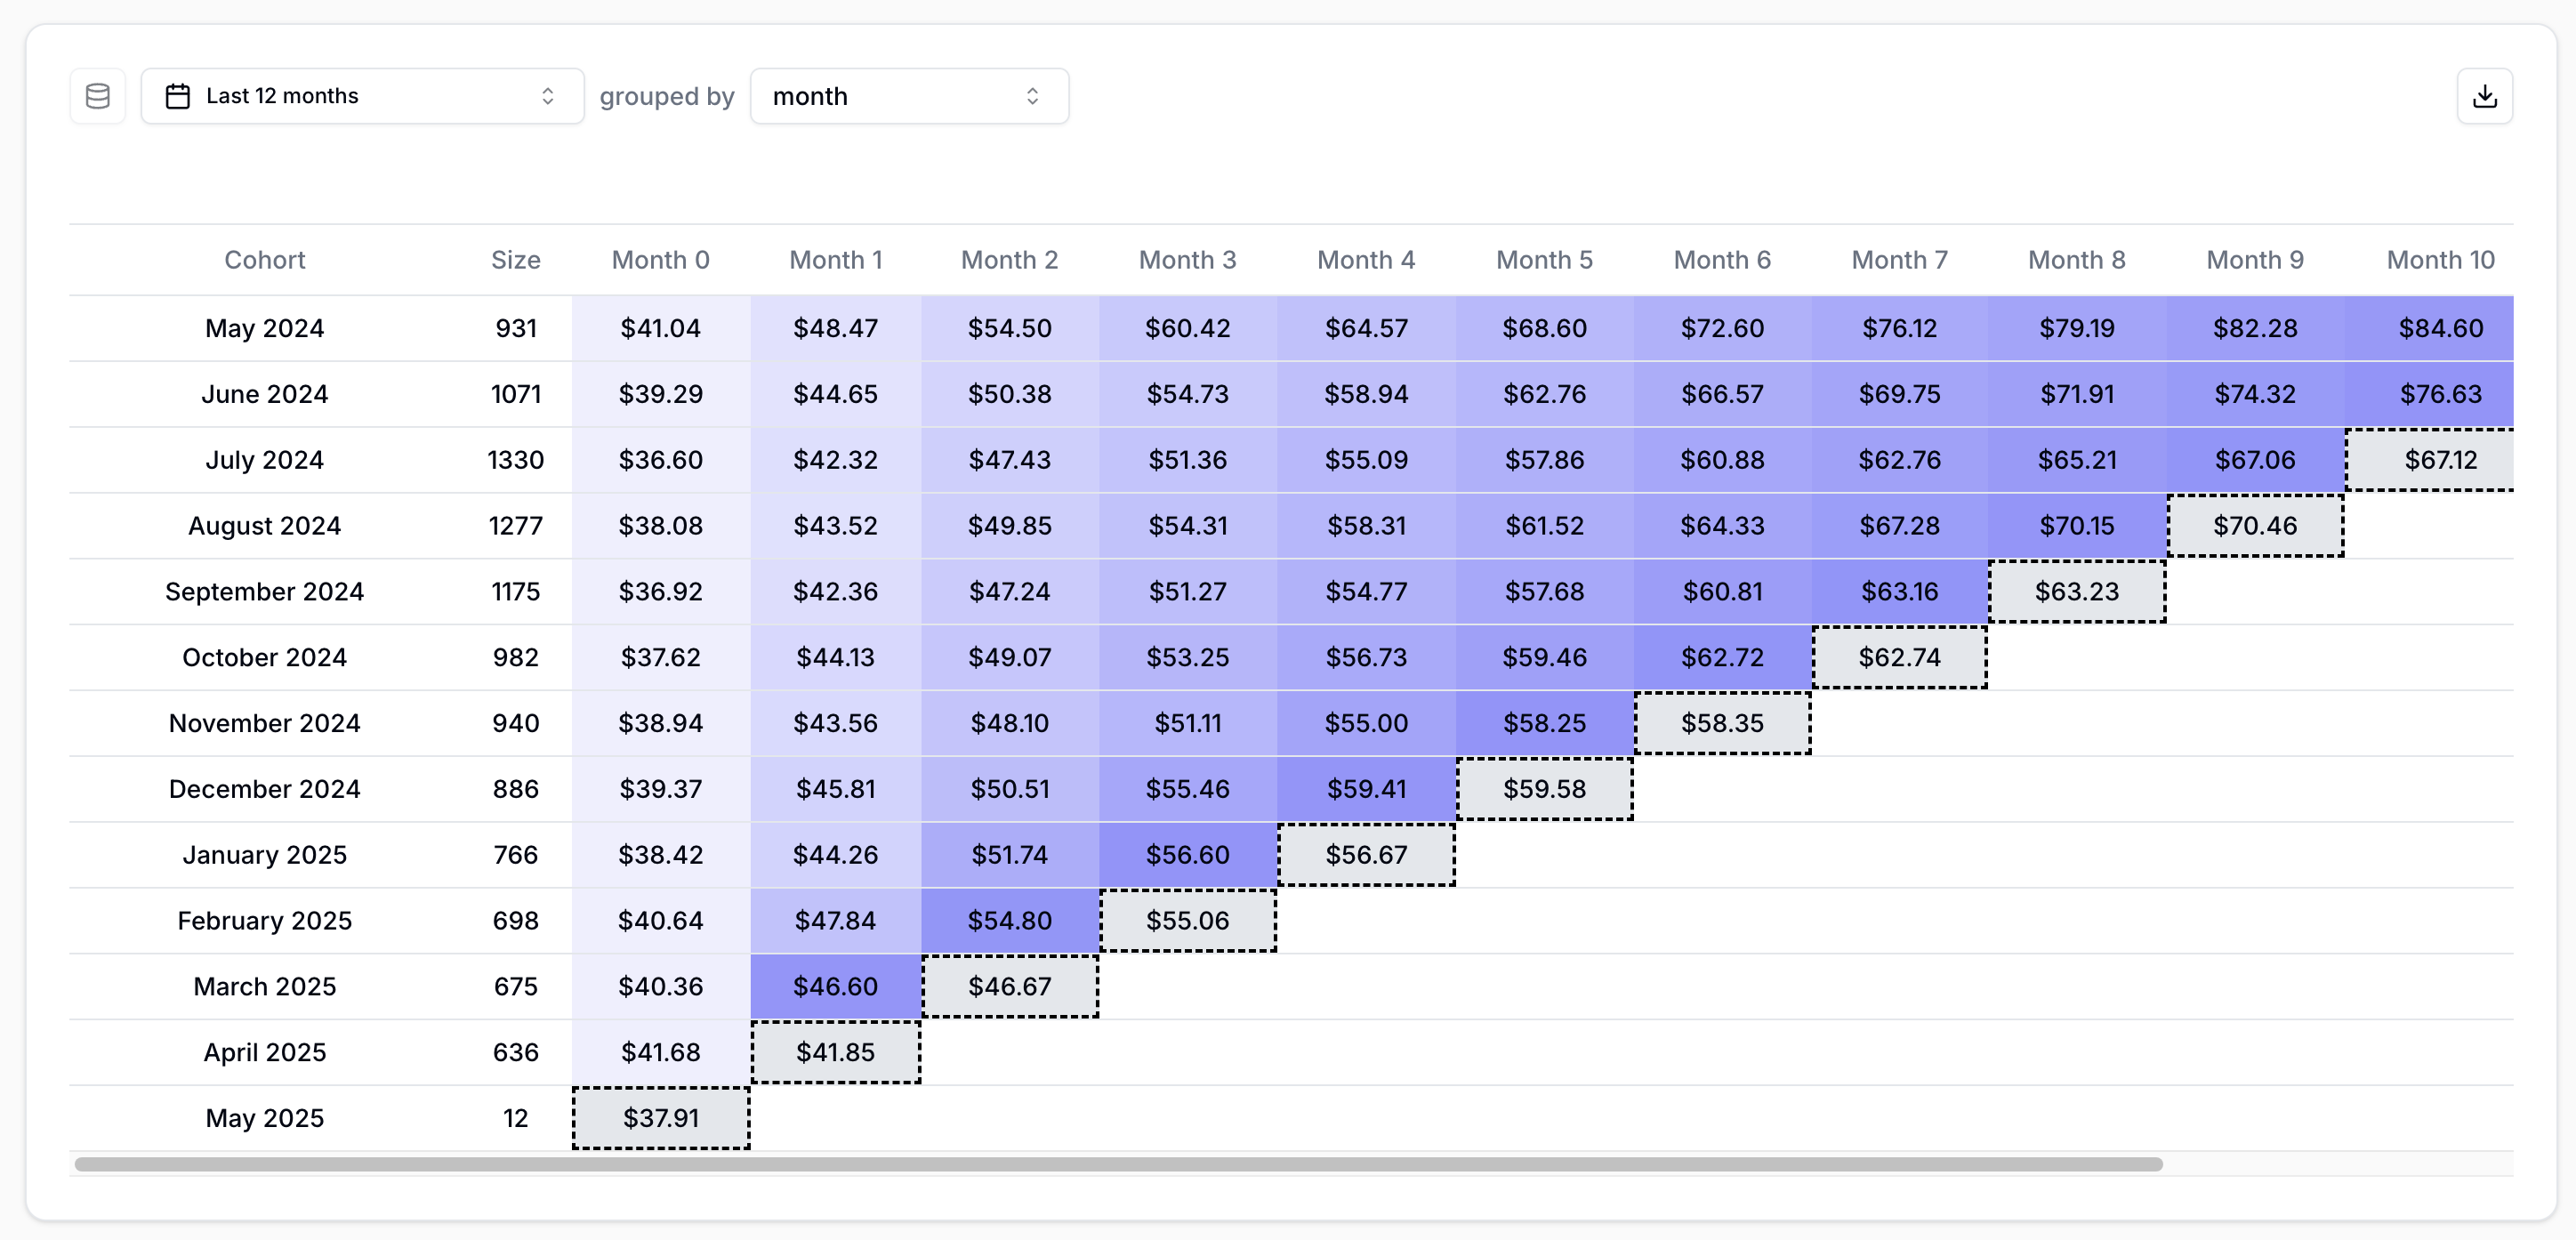Click the Month 0 column header

[x=660, y=260]
